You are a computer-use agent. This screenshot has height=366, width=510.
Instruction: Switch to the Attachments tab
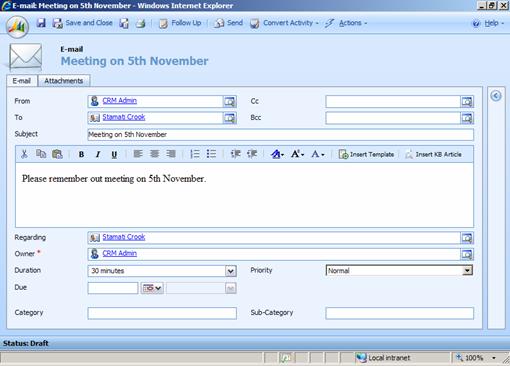pos(63,81)
